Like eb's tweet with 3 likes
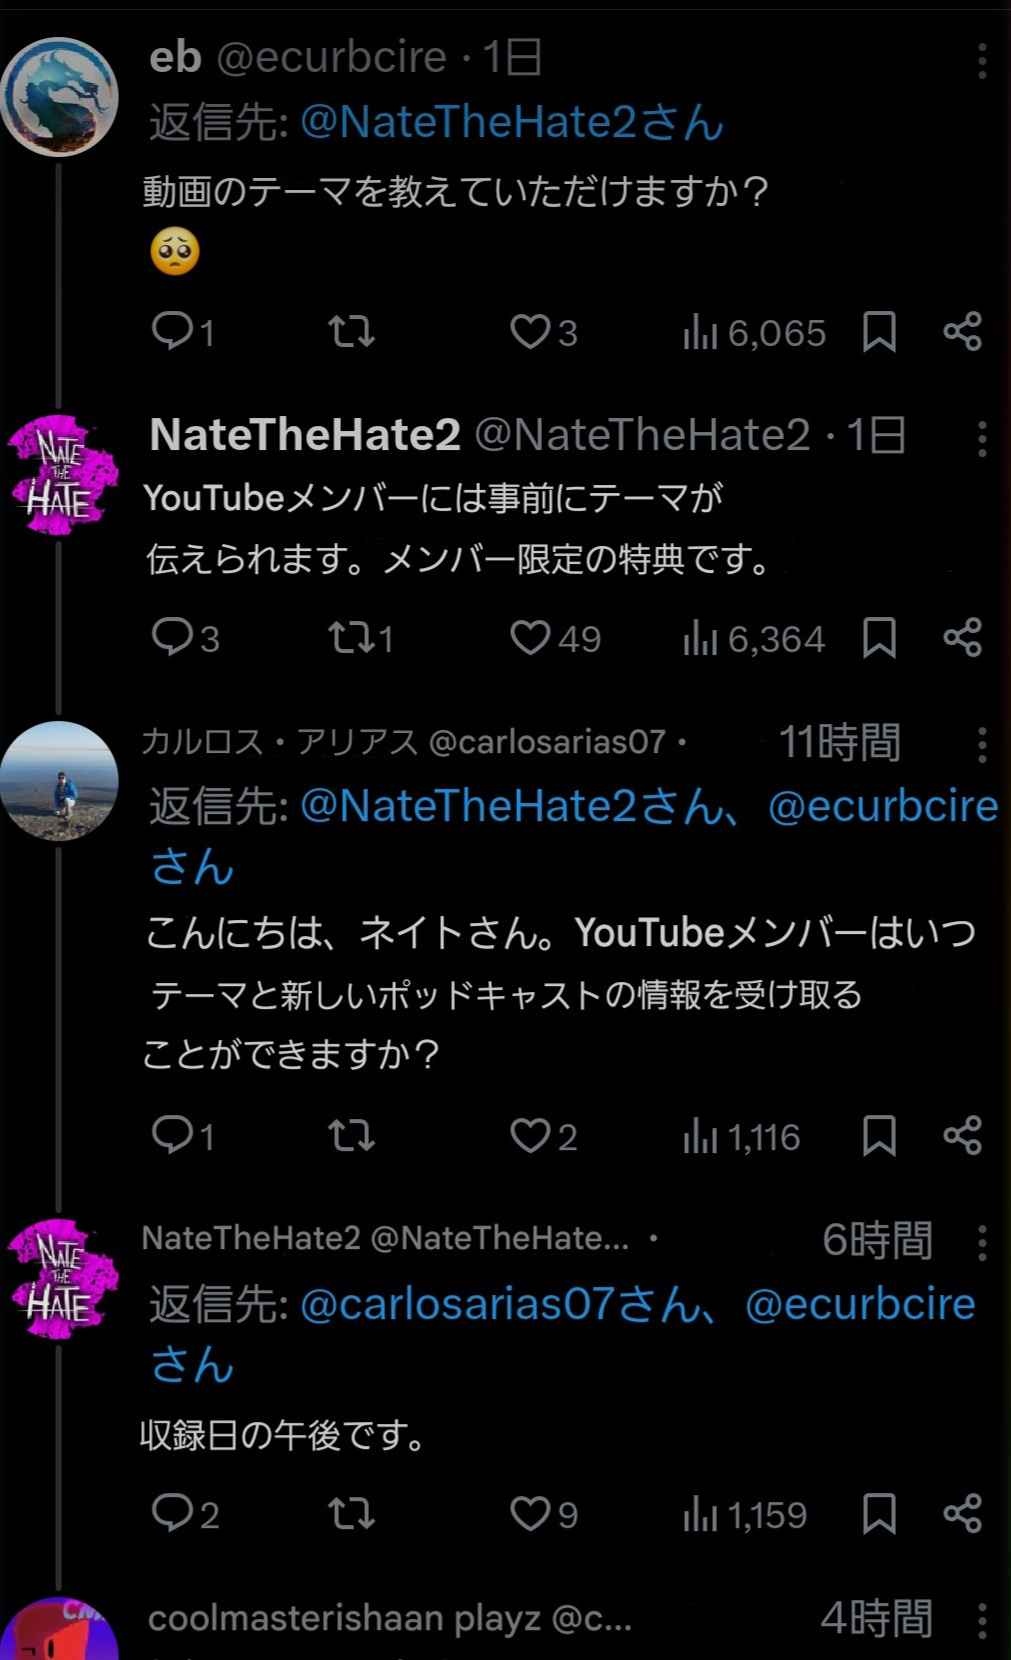 coord(531,332)
